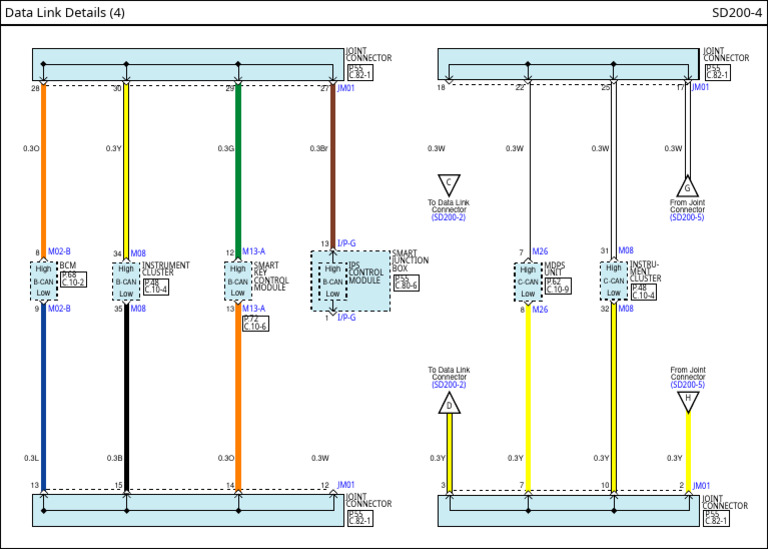Click the 0.3L wire gauge label

click(31, 458)
